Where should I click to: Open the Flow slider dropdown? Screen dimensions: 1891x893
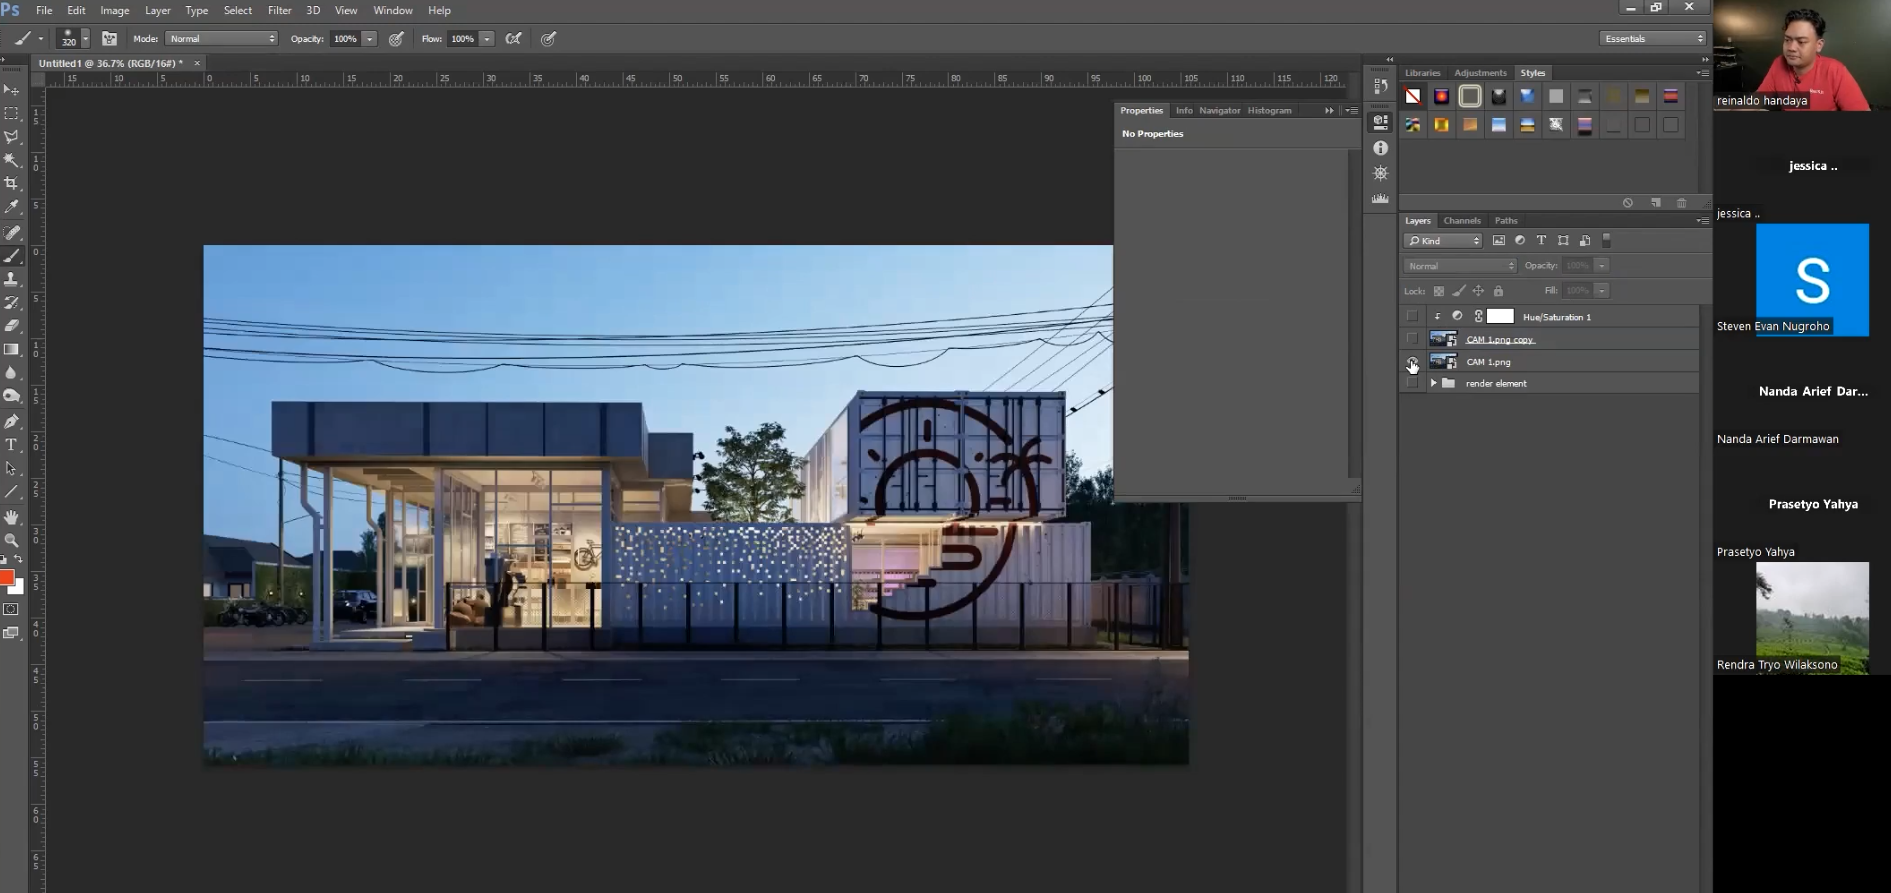pos(486,39)
